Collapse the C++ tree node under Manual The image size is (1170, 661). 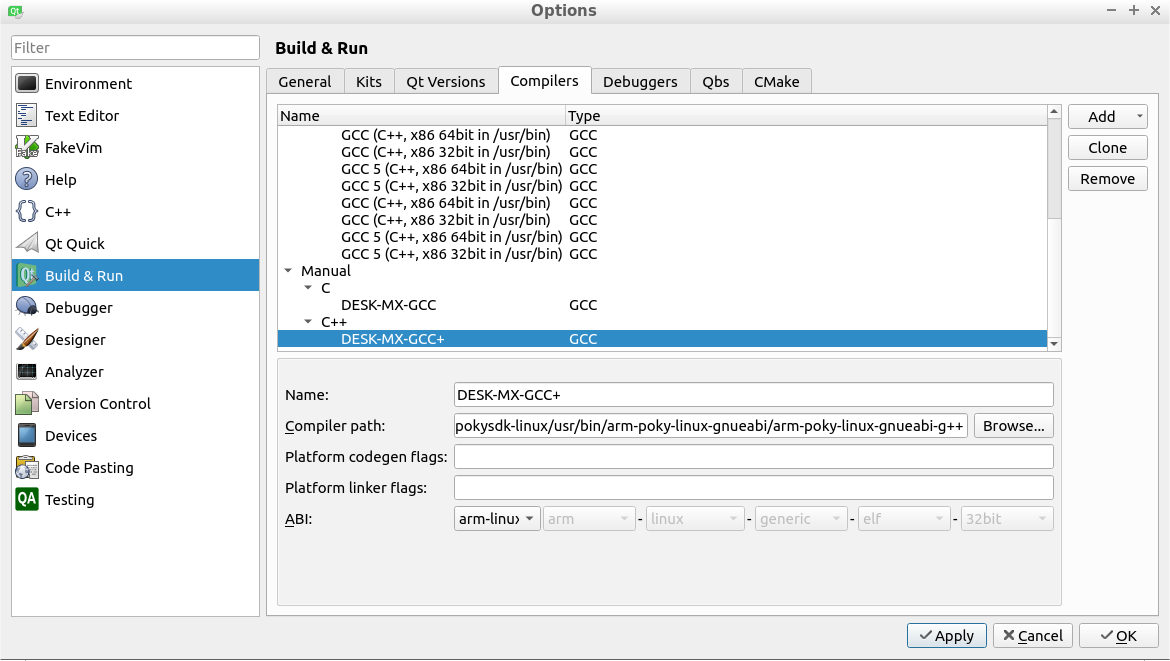click(308, 322)
